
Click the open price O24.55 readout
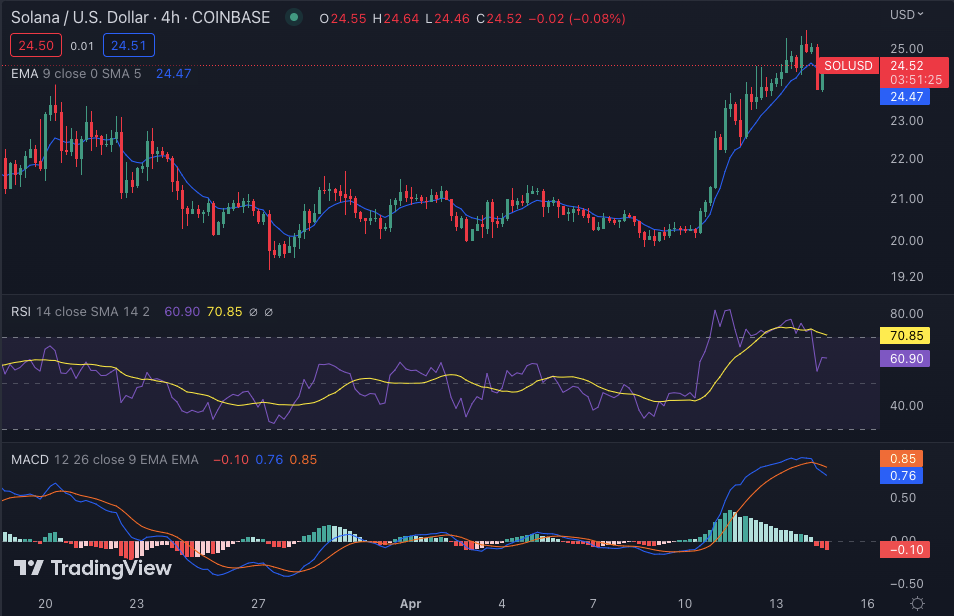pos(343,19)
